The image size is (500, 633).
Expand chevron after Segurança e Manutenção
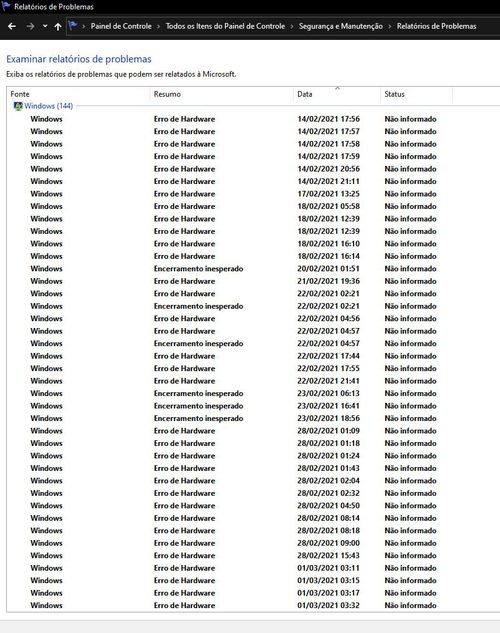(390, 26)
